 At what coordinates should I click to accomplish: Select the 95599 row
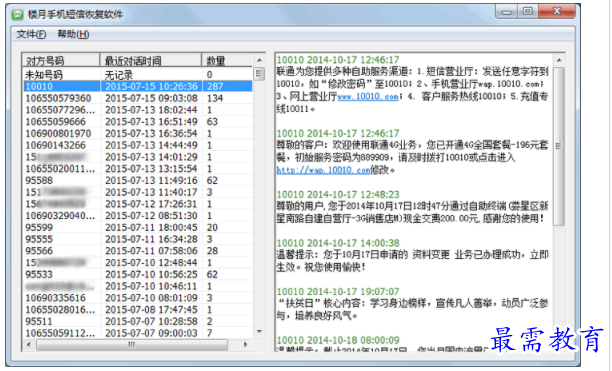point(137,227)
